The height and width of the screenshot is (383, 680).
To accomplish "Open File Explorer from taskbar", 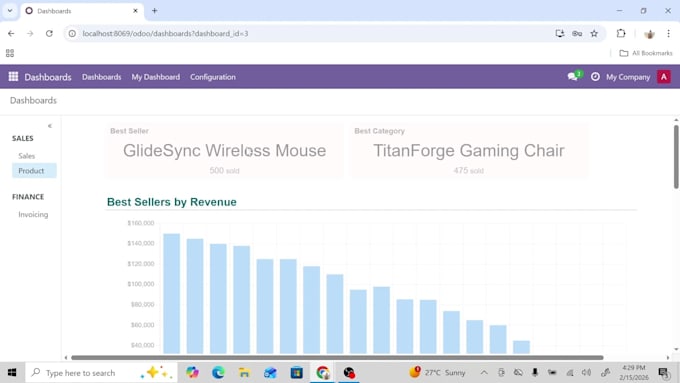I will (x=244, y=373).
